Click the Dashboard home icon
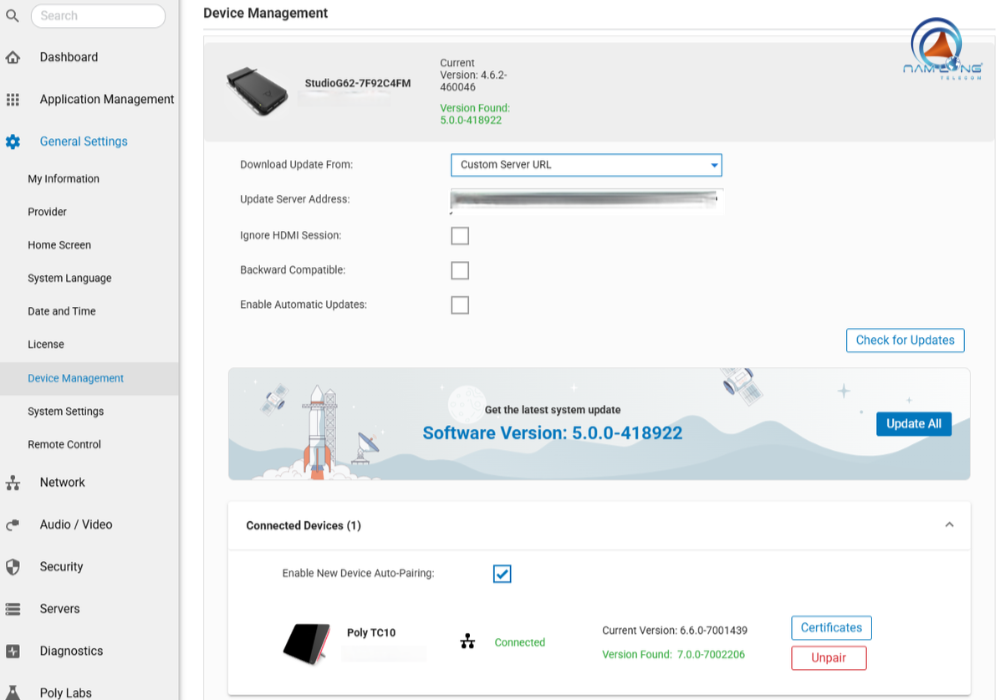This screenshot has height=700, width=1000. point(13,57)
